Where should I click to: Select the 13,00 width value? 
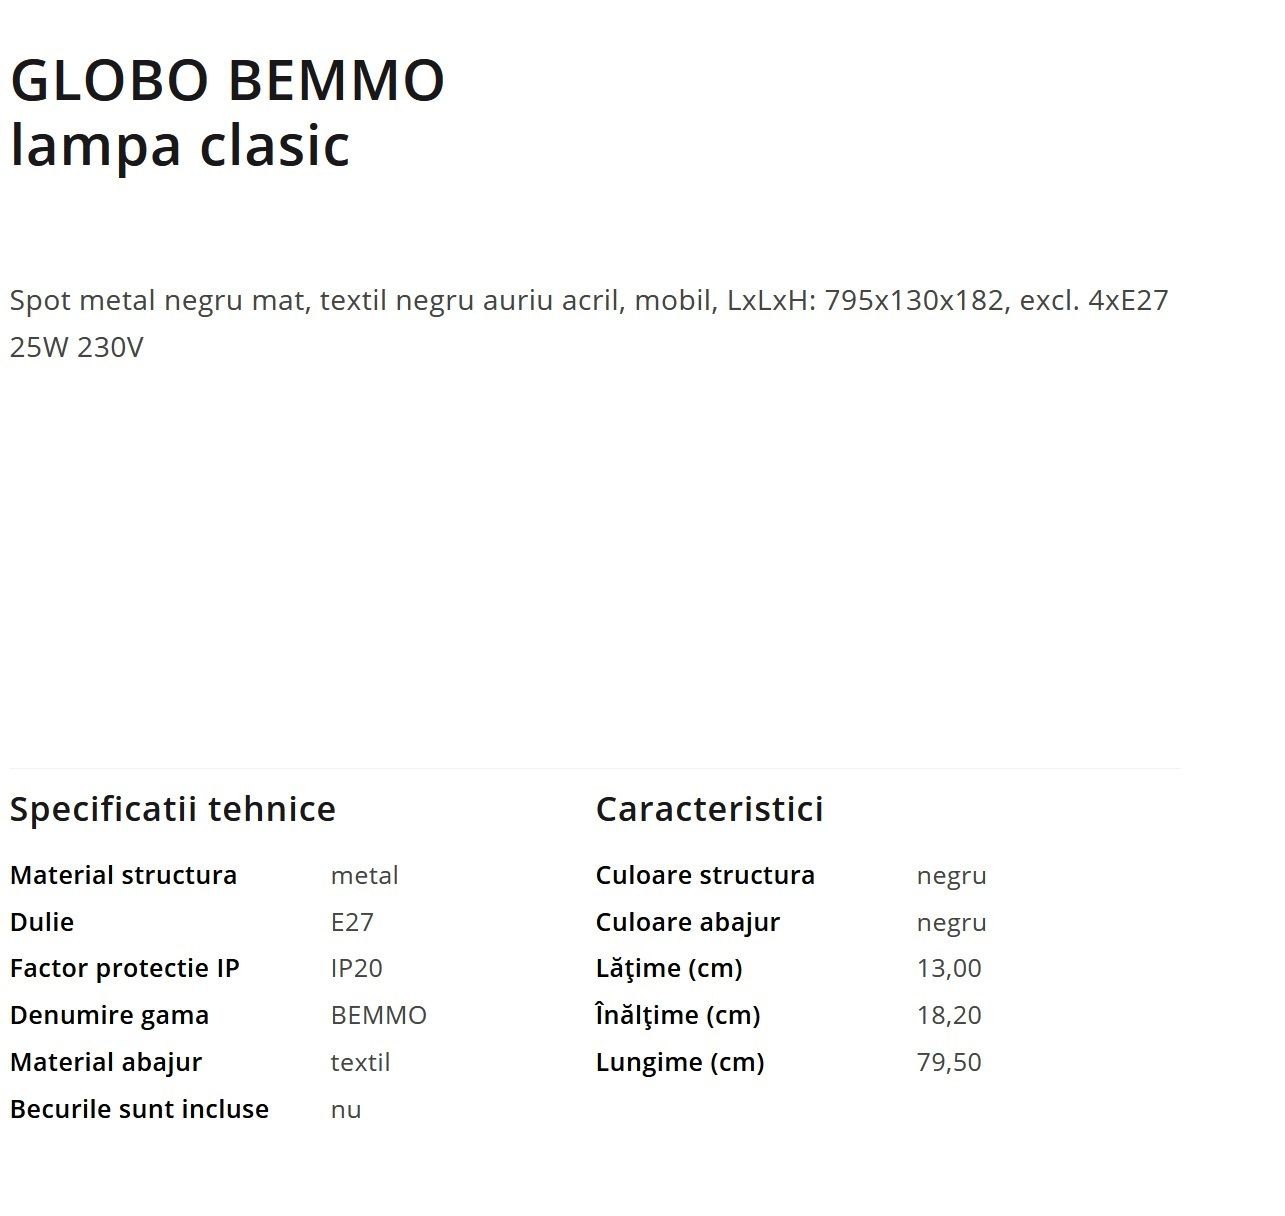click(x=949, y=968)
